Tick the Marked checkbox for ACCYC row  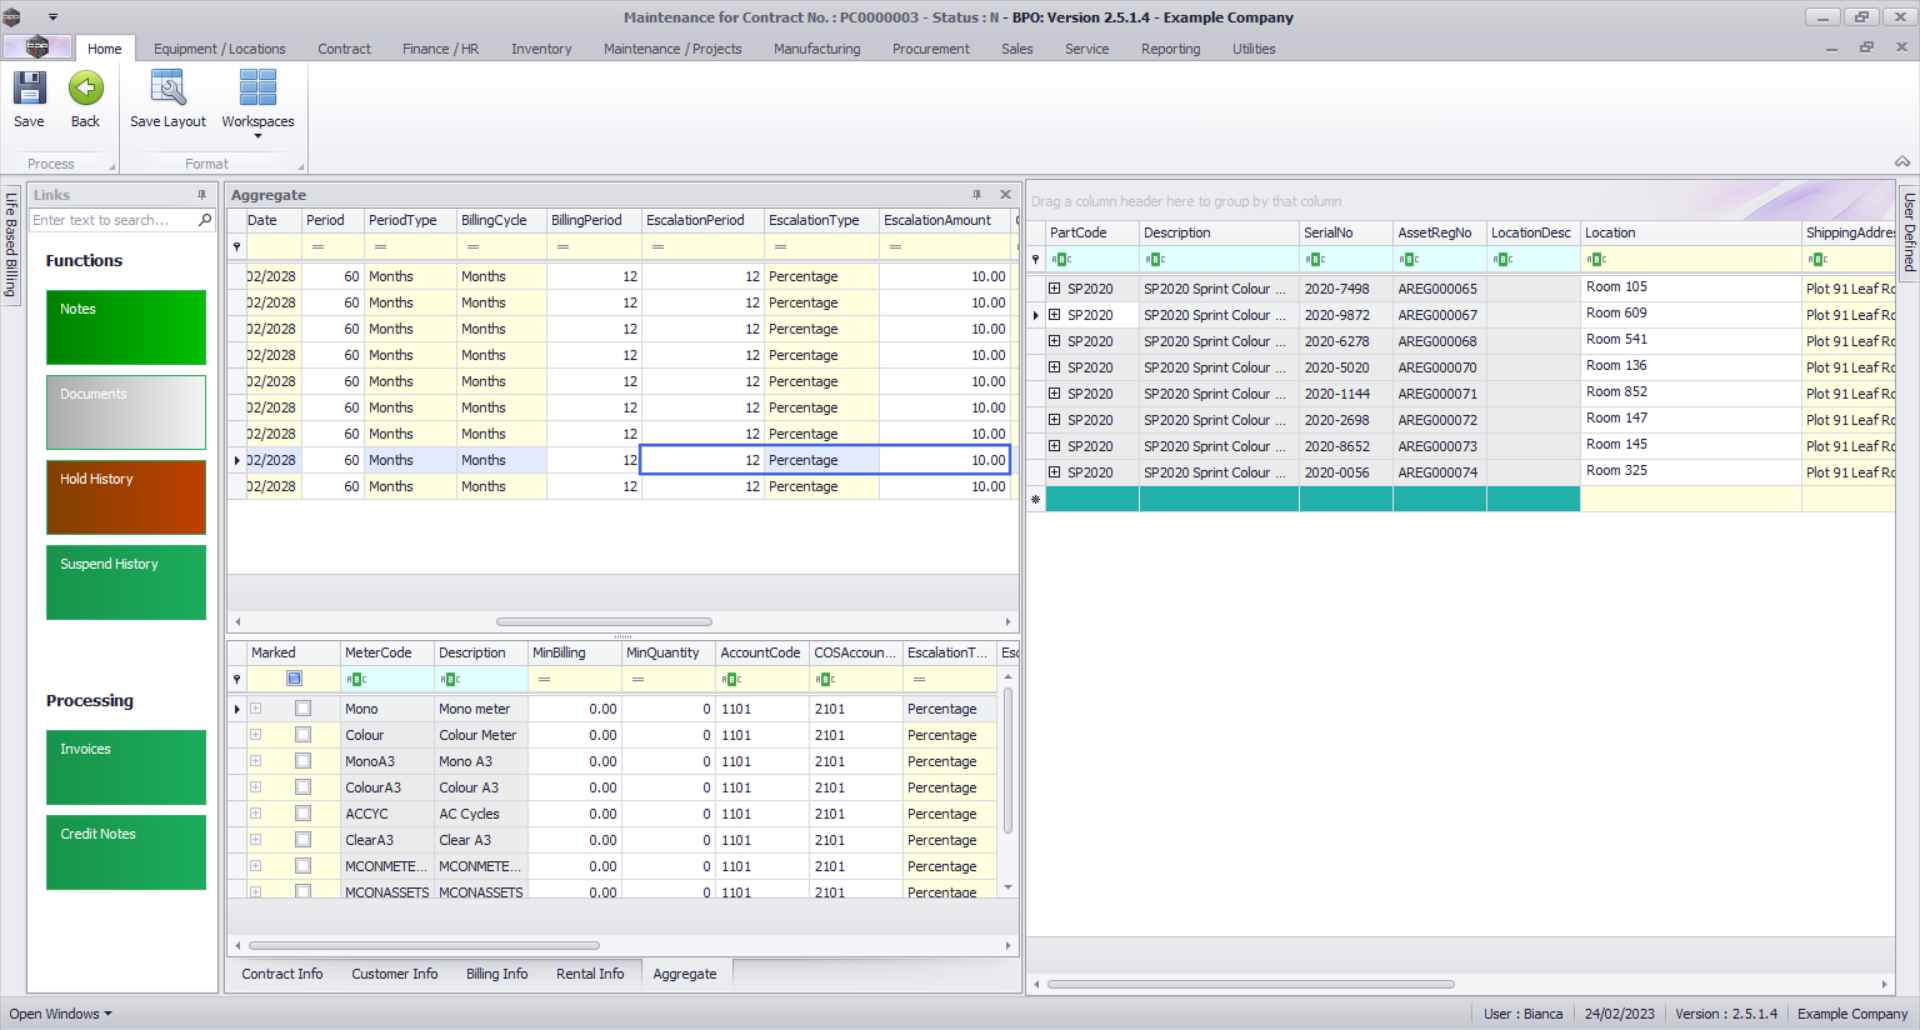click(x=303, y=814)
